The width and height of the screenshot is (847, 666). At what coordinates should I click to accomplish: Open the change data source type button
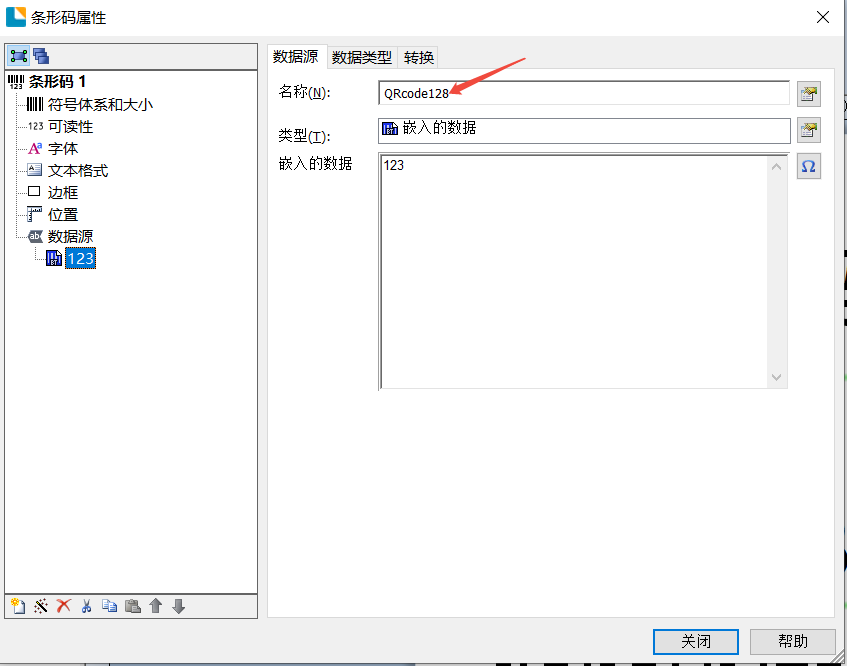click(809, 130)
